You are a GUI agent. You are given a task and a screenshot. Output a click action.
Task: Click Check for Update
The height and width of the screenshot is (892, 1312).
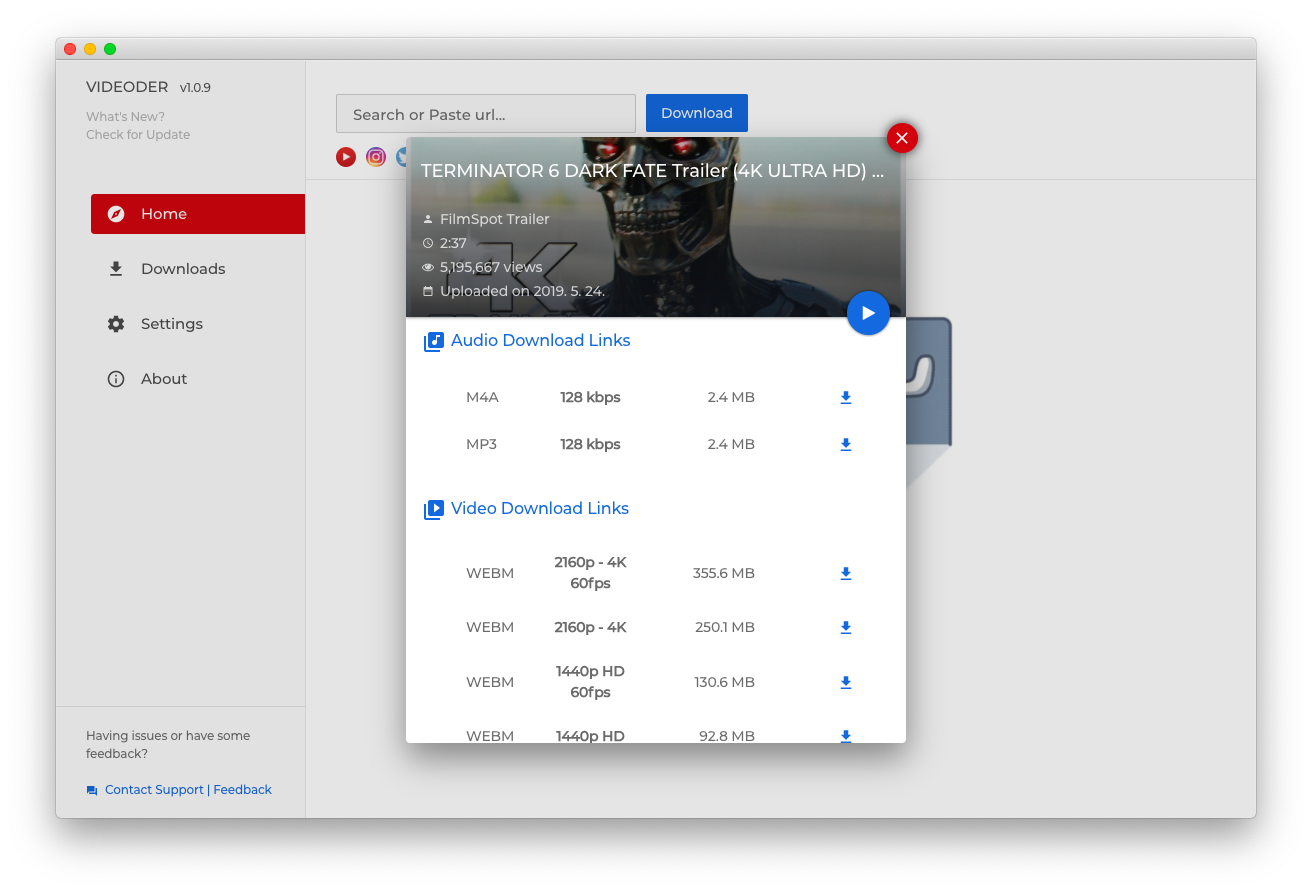(x=138, y=135)
